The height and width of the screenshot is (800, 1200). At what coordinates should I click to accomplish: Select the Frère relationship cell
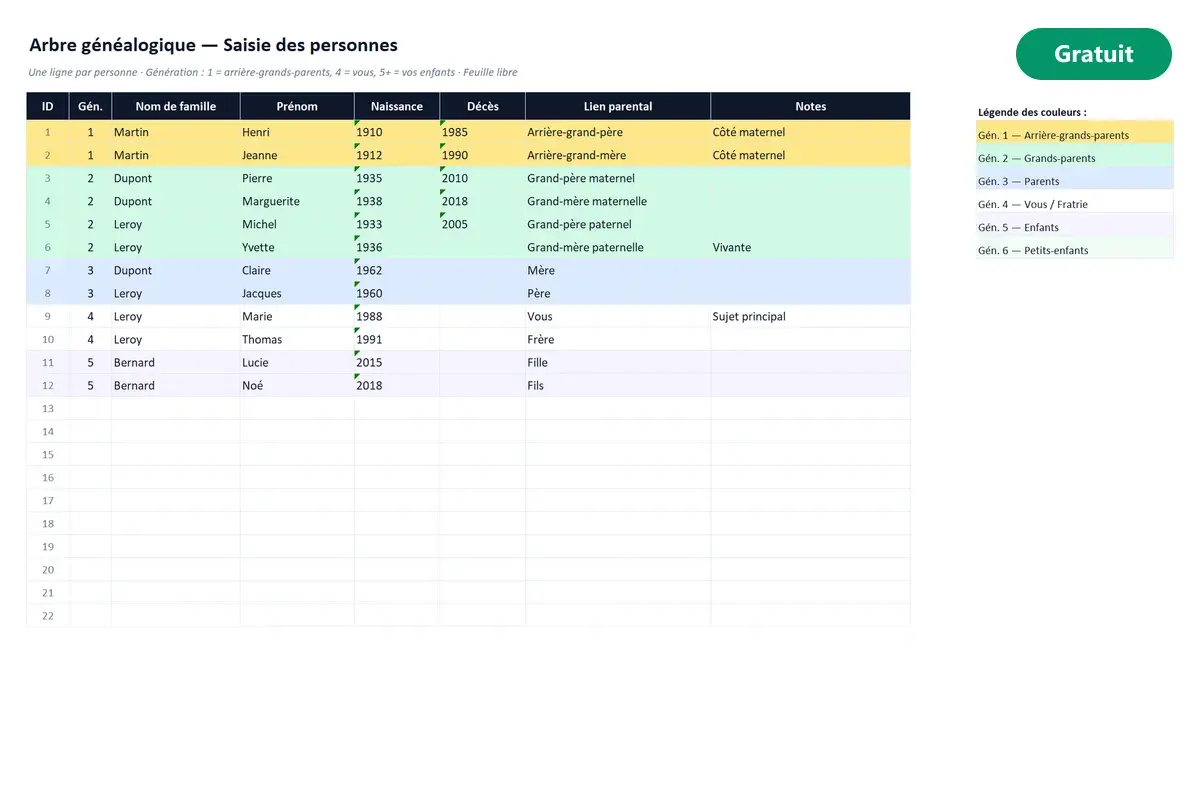(x=618, y=339)
